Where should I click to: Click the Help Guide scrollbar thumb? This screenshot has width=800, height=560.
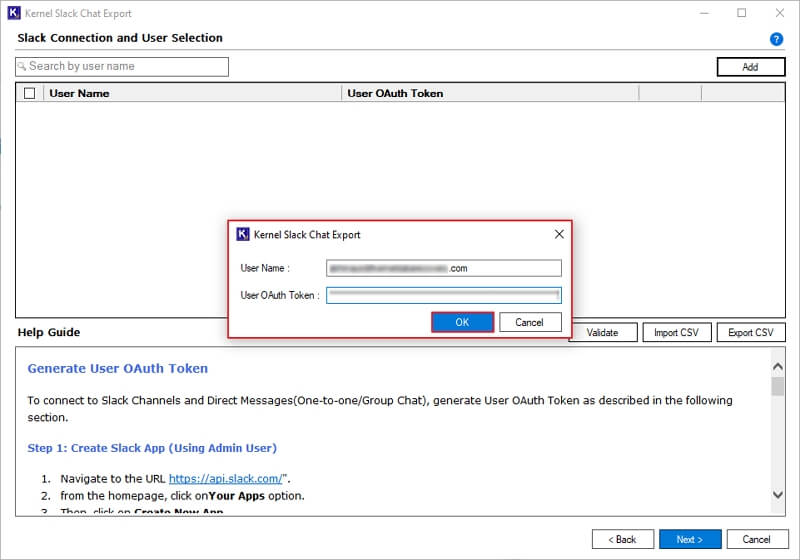(x=778, y=386)
